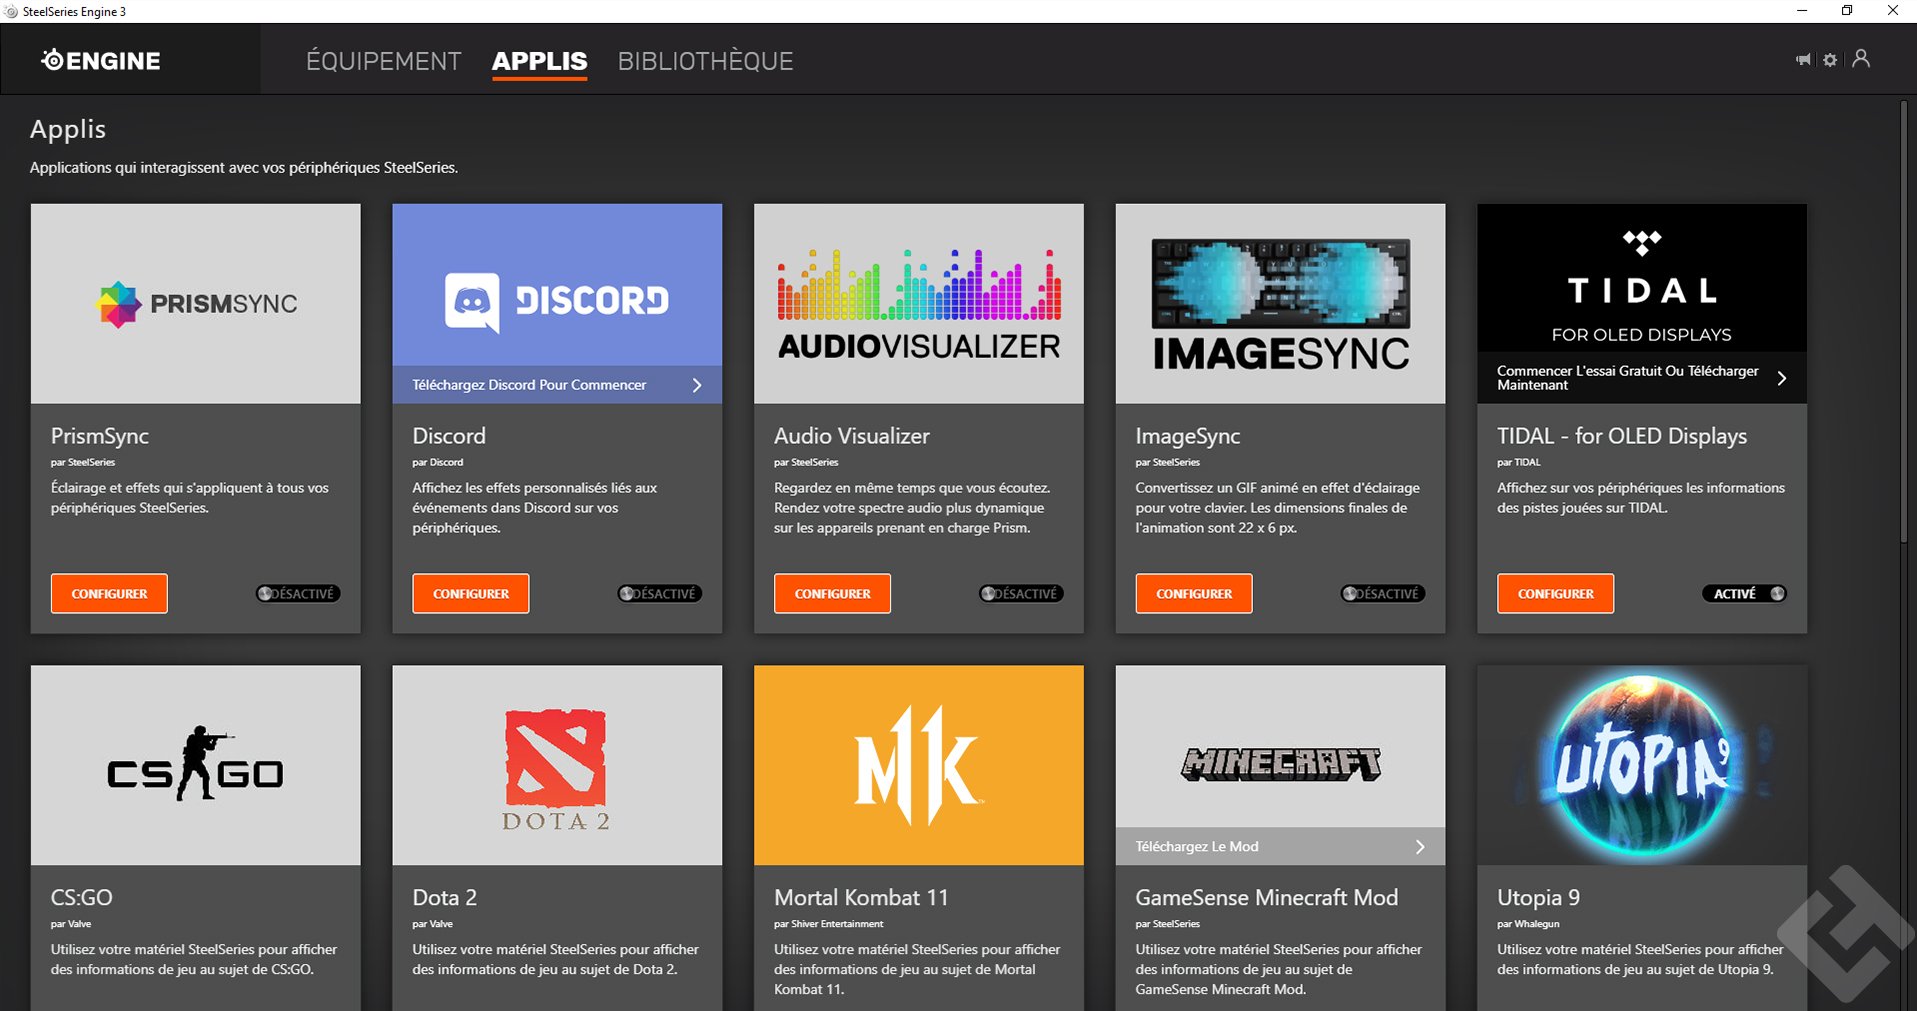Click Configurer for Discord

tap(471, 594)
